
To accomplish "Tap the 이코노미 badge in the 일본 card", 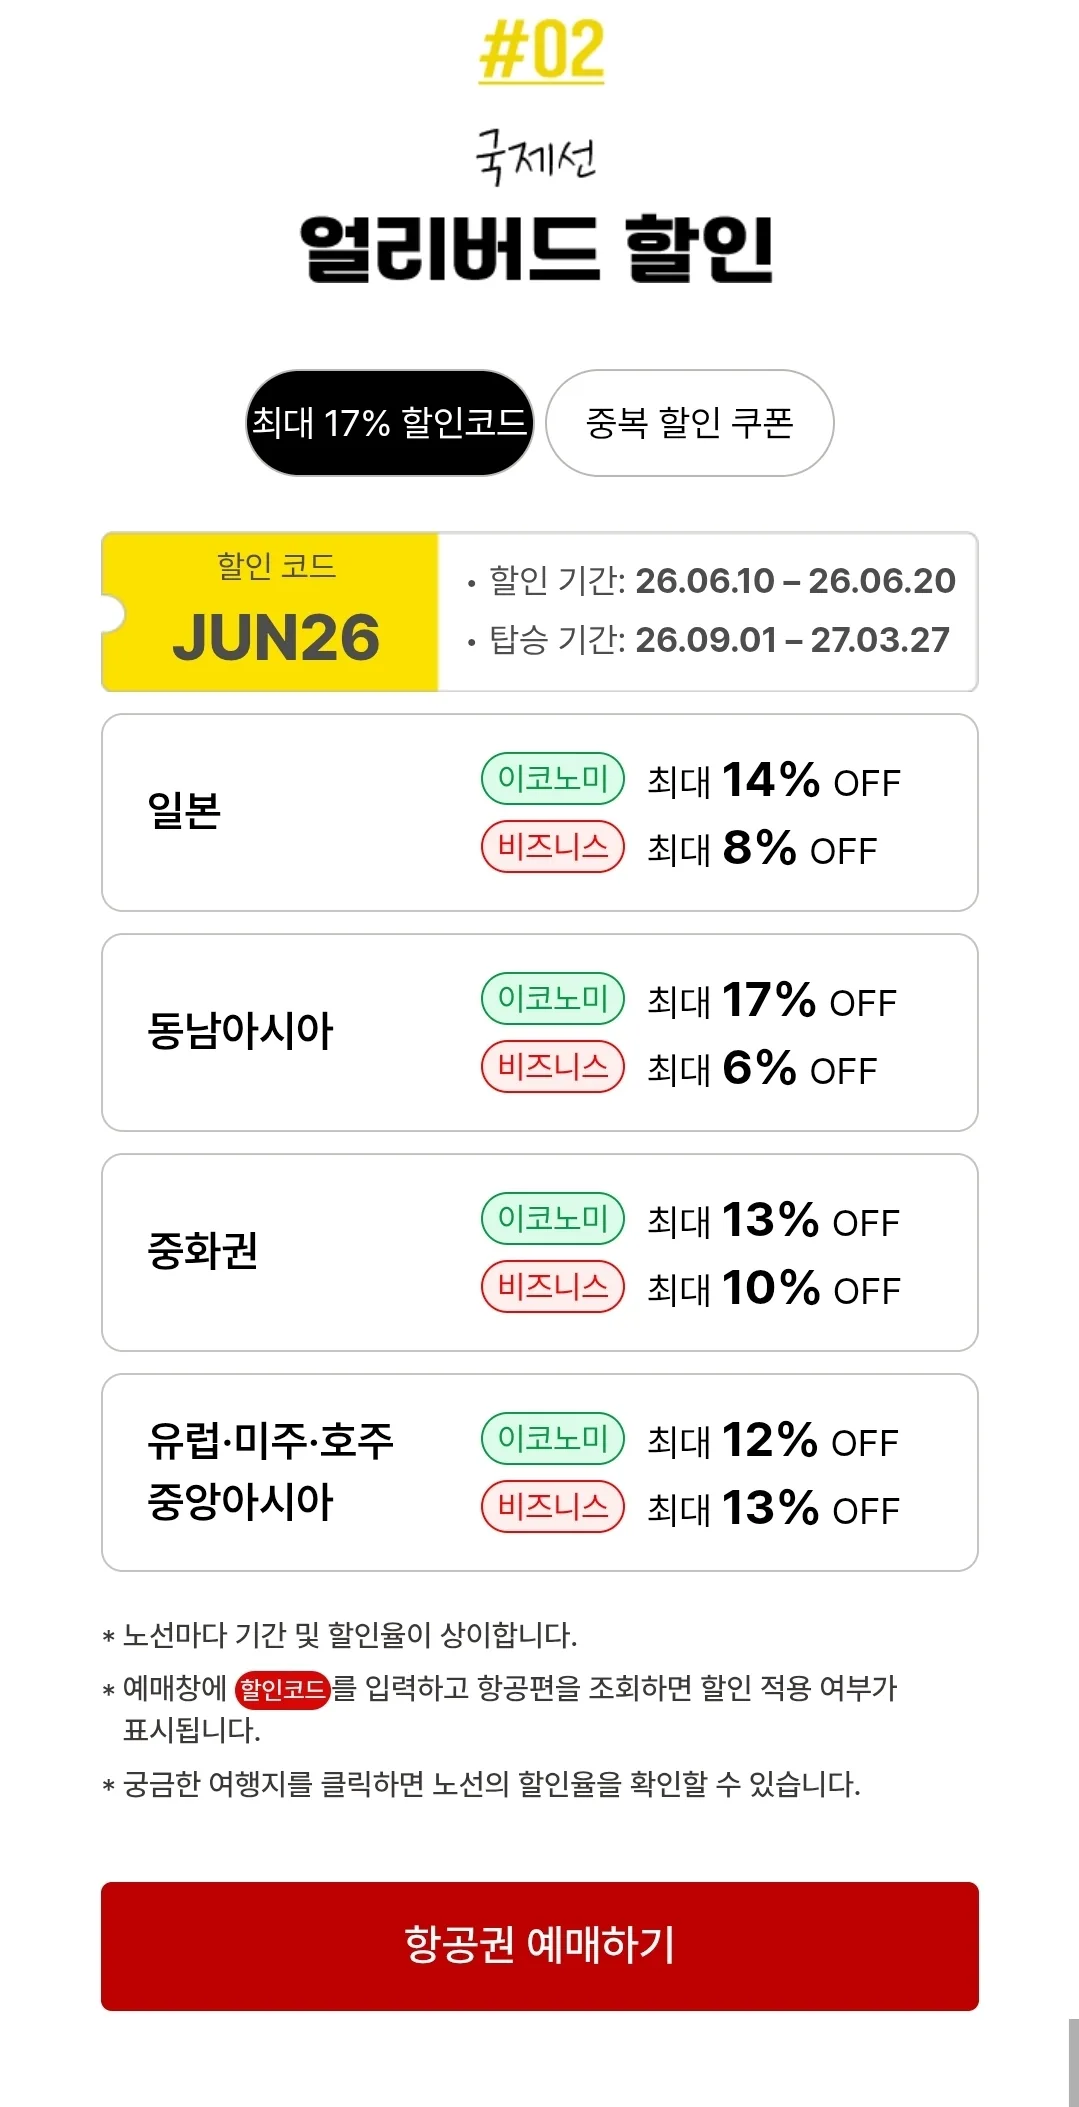I will 553,779.
